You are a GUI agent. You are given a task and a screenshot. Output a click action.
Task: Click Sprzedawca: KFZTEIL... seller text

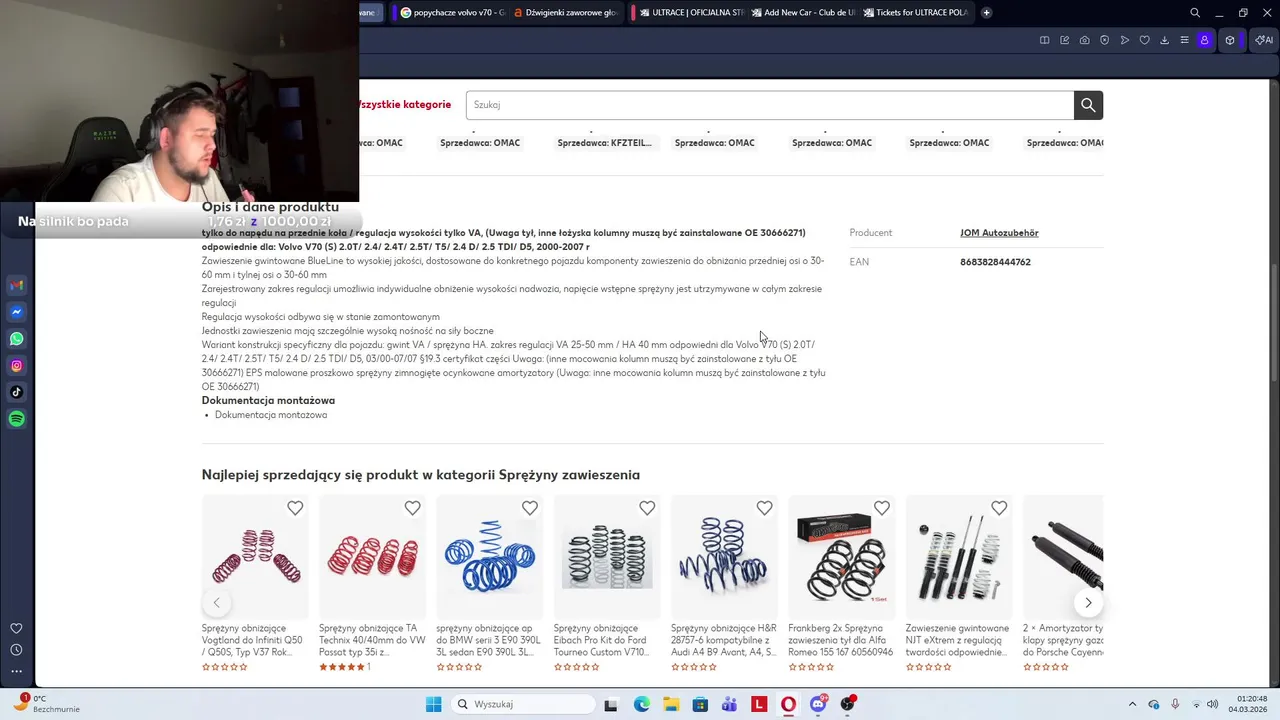[604, 143]
